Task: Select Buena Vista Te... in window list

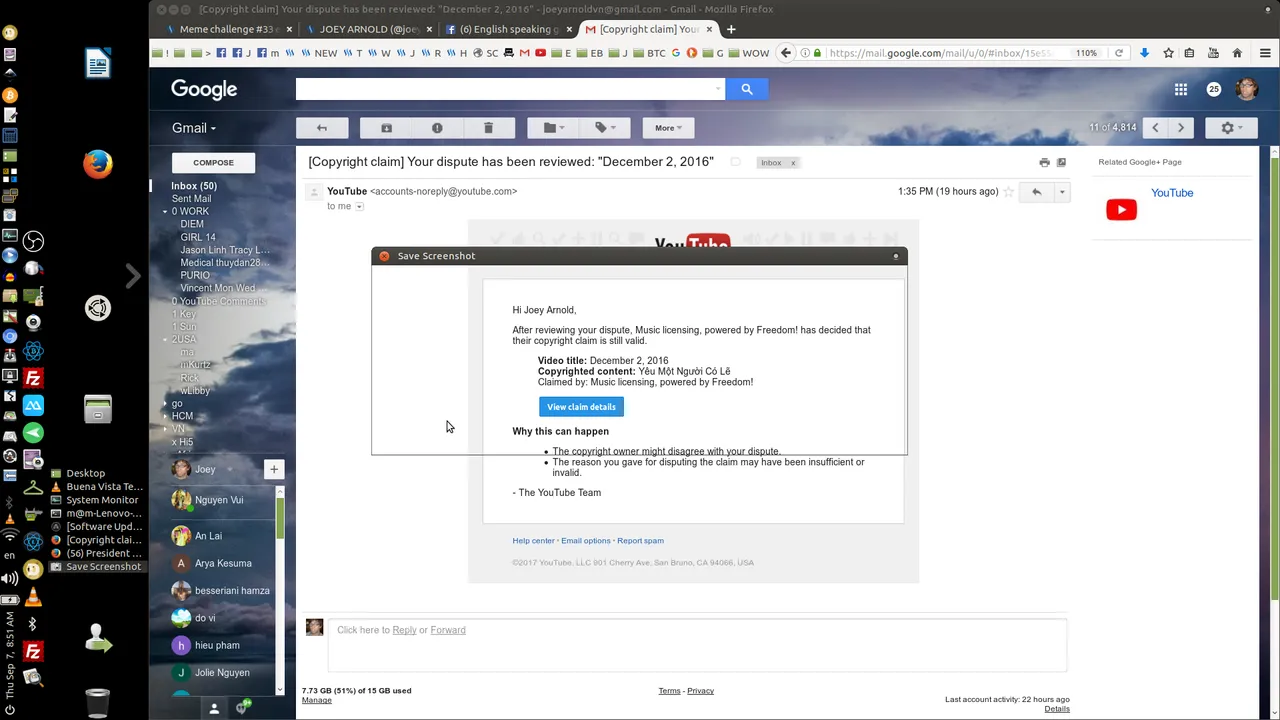Action: point(104,487)
